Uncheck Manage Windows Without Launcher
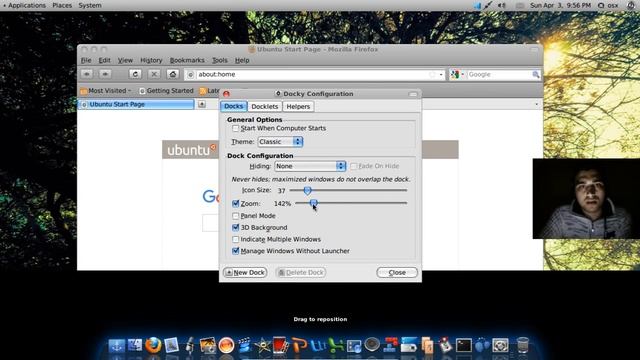 (x=236, y=251)
